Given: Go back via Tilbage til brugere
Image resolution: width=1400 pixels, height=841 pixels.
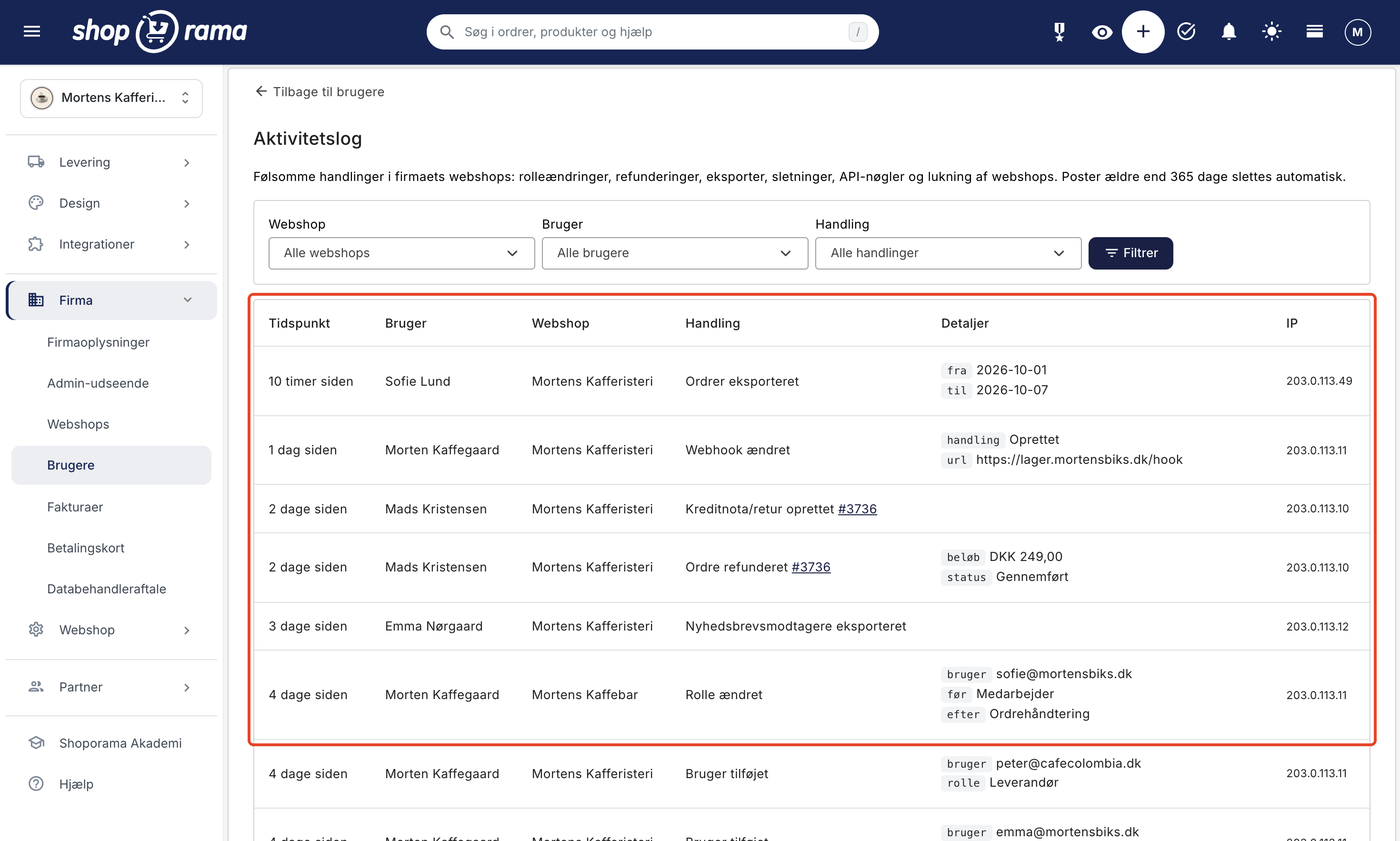Looking at the screenshot, I should 319,91.
